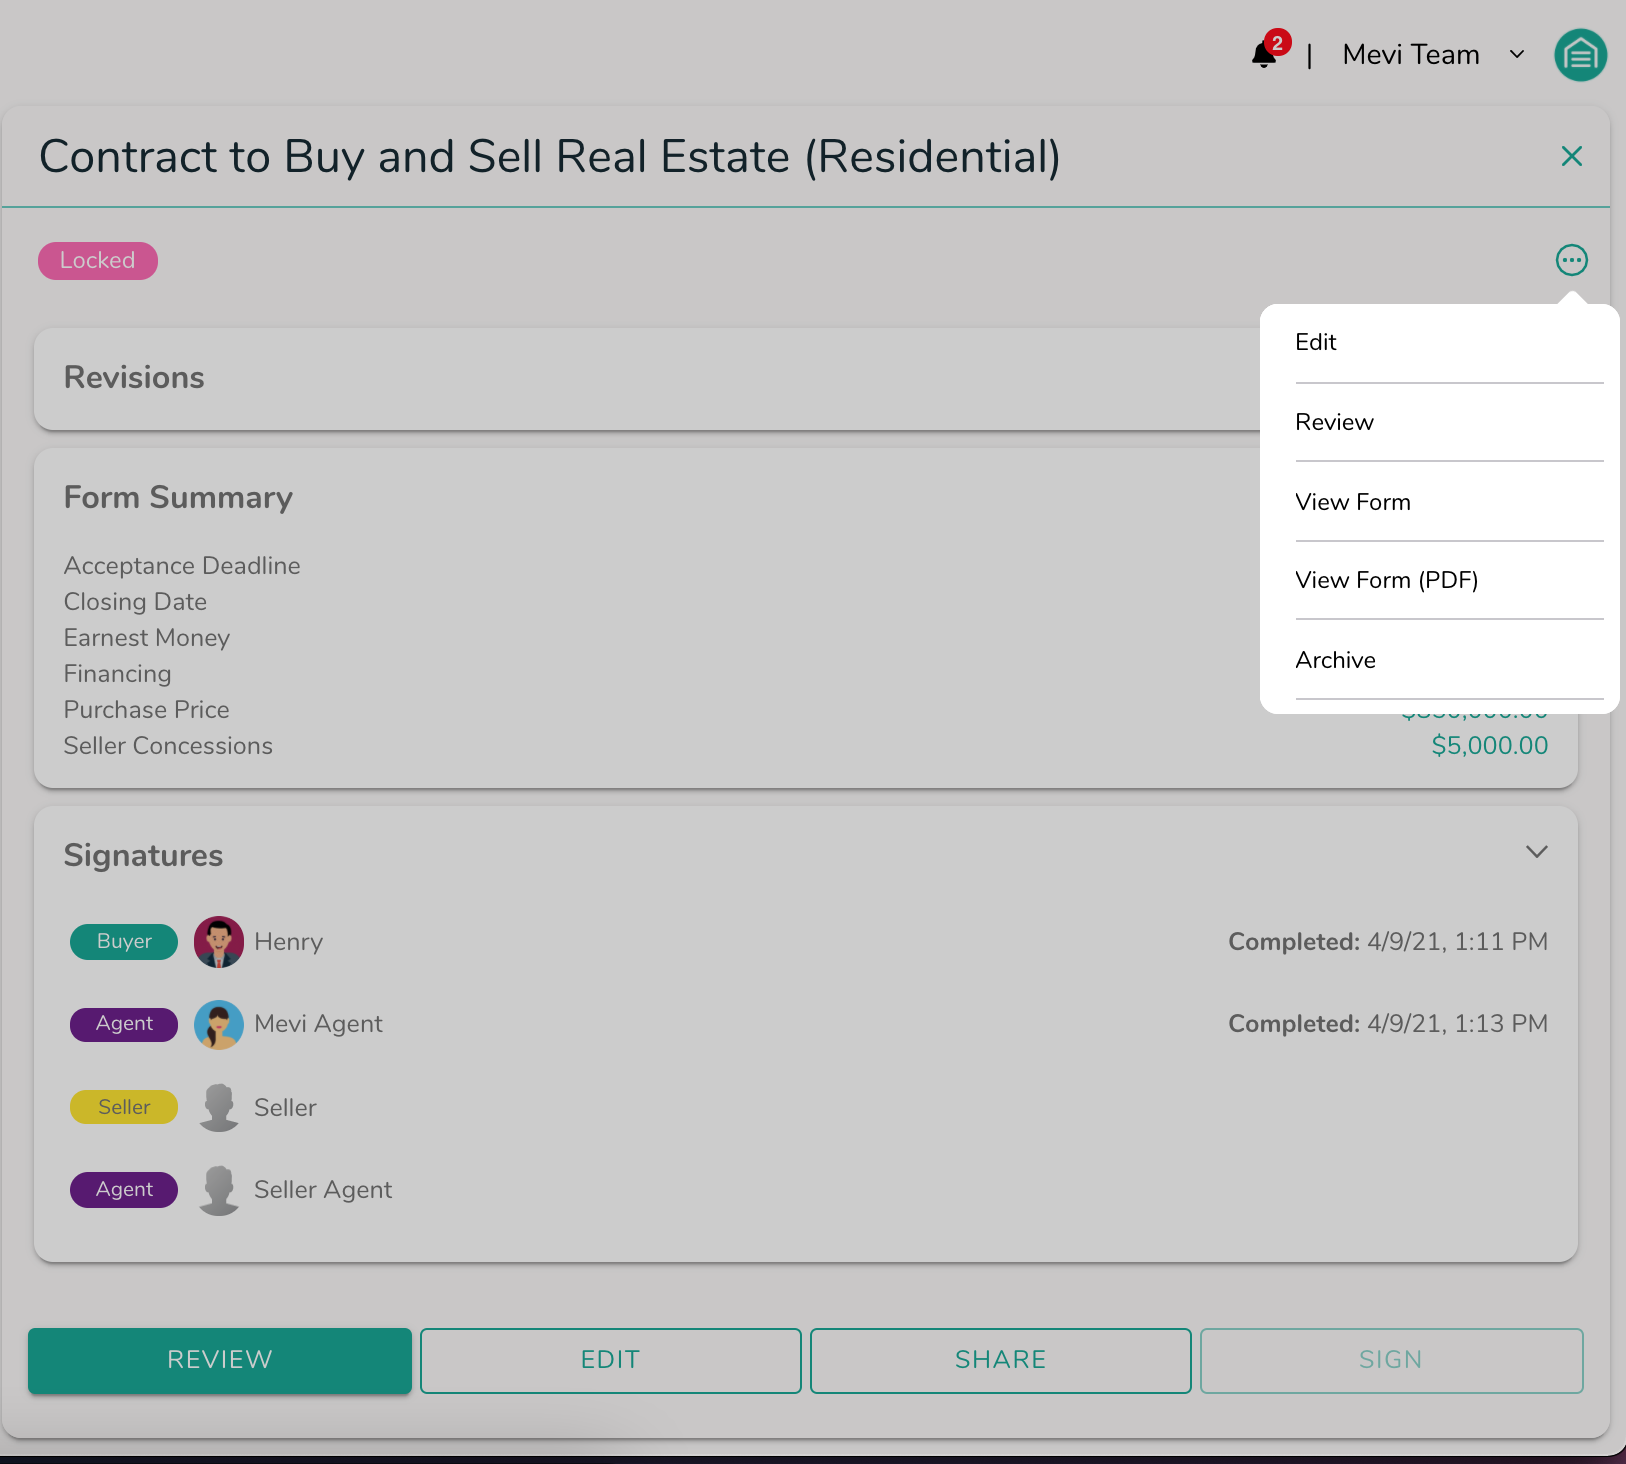Click the Earnest Money label
Screen dimensions: 1626x1464
(x=147, y=638)
